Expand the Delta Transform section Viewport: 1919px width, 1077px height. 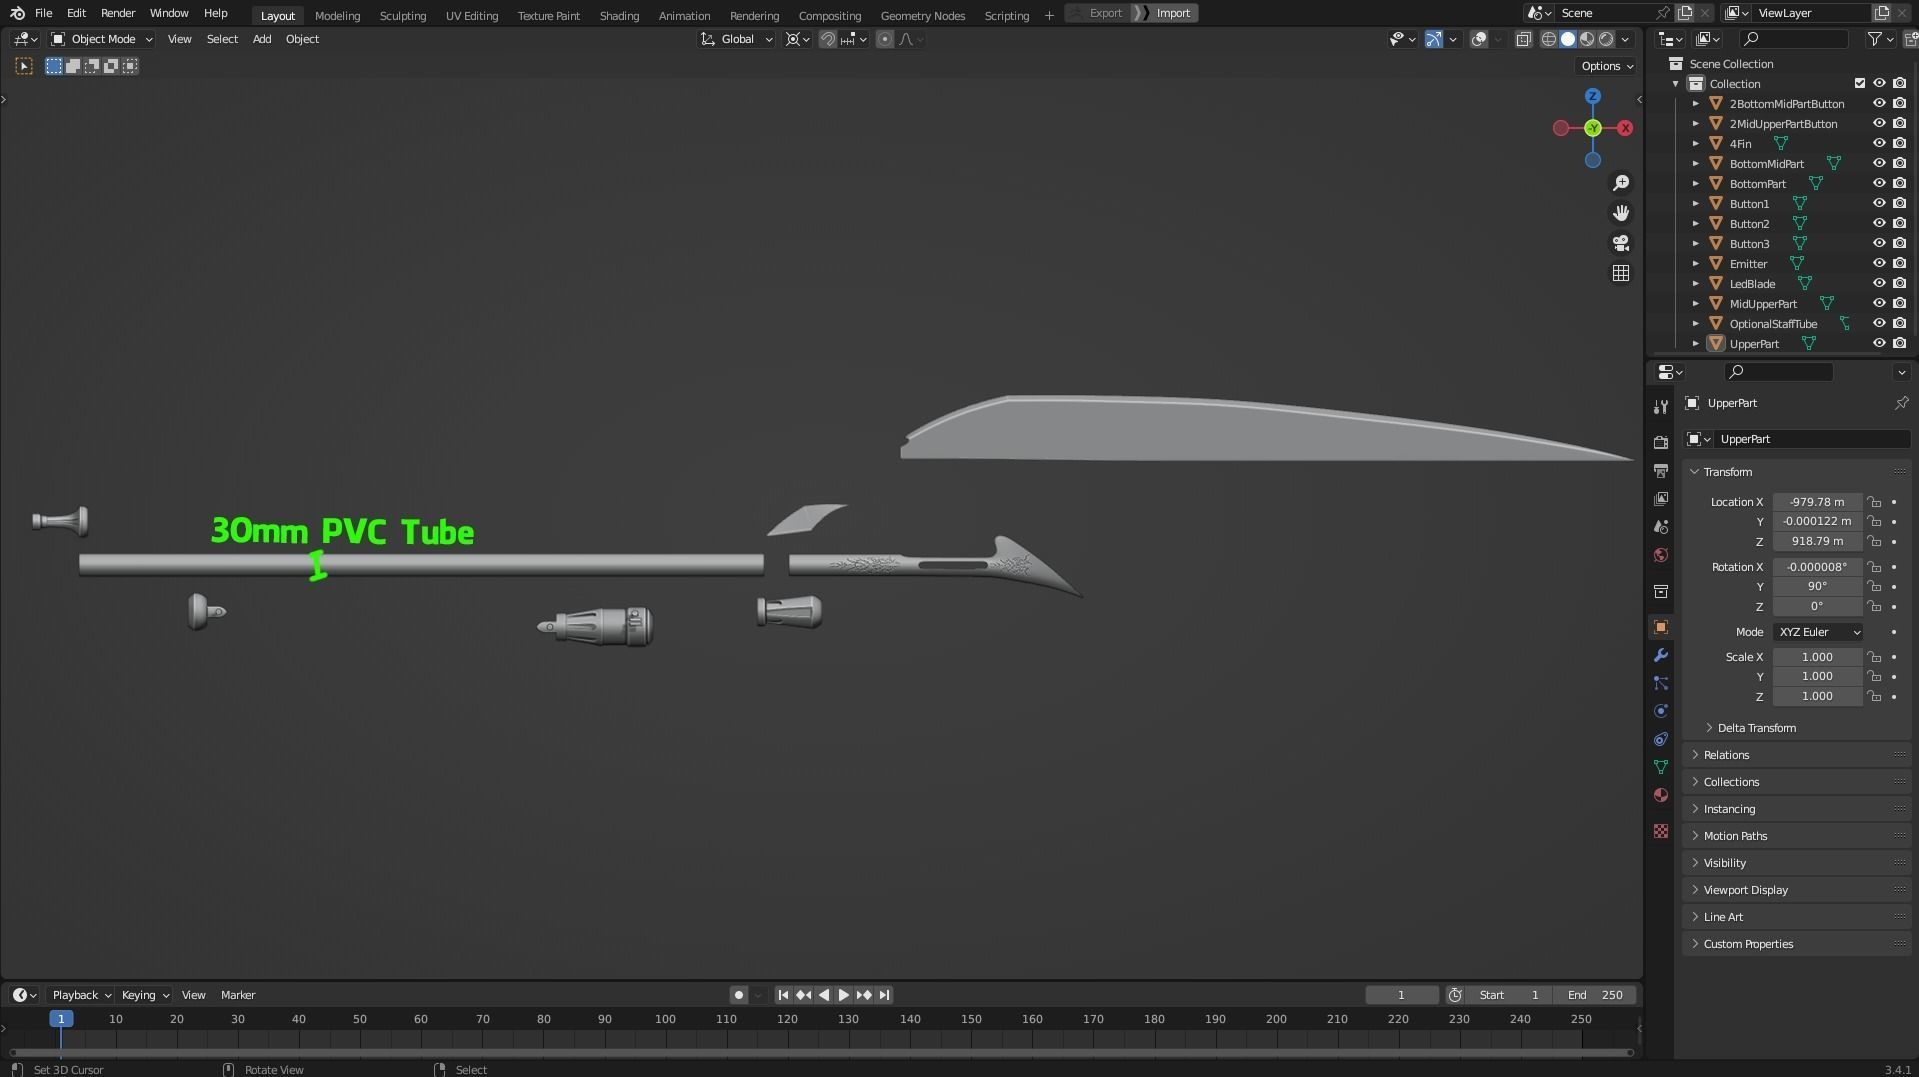pyautogui.click(x=1755, y=728)
